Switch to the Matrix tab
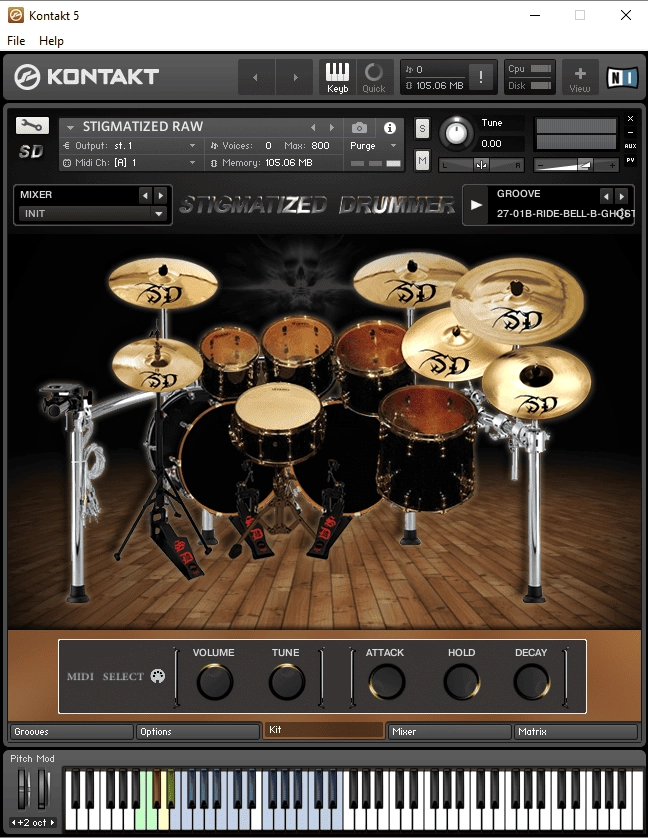 coord(575,732)
